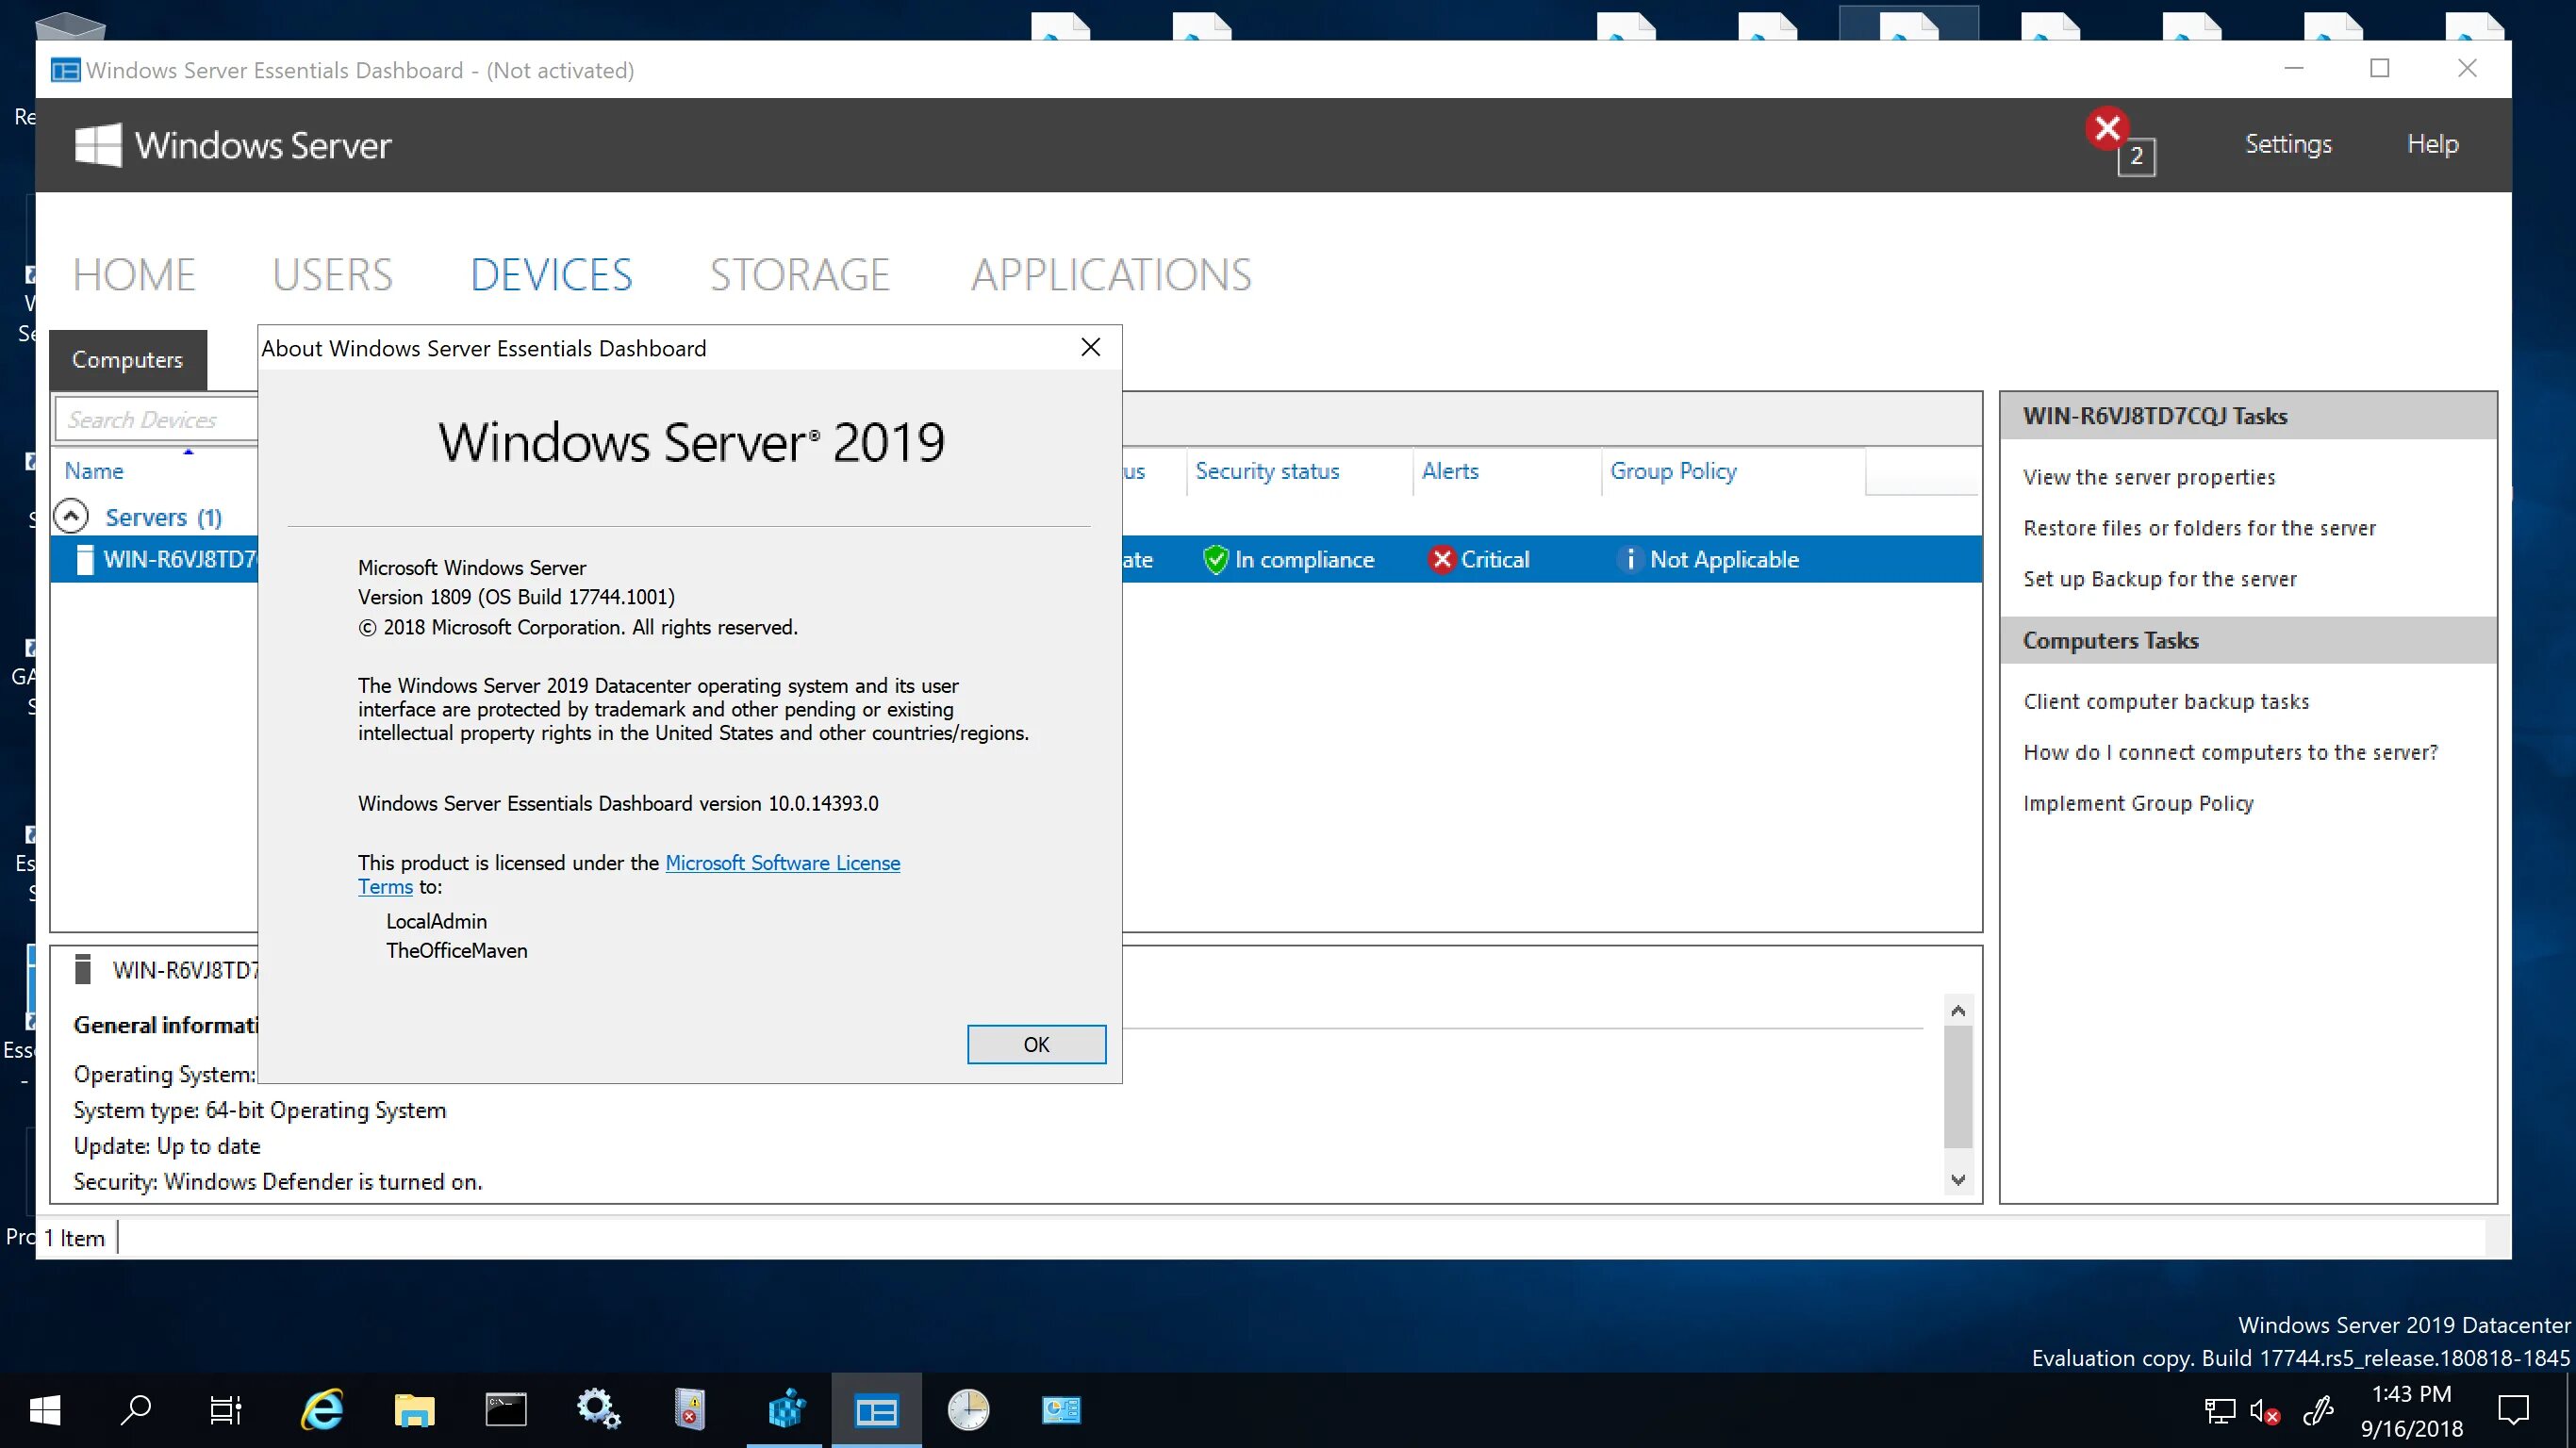Image resolution: width=2576 pixels, height=1448 pixels.
Task: Click OK to close the About dialog
Action: point(1035,1044)
